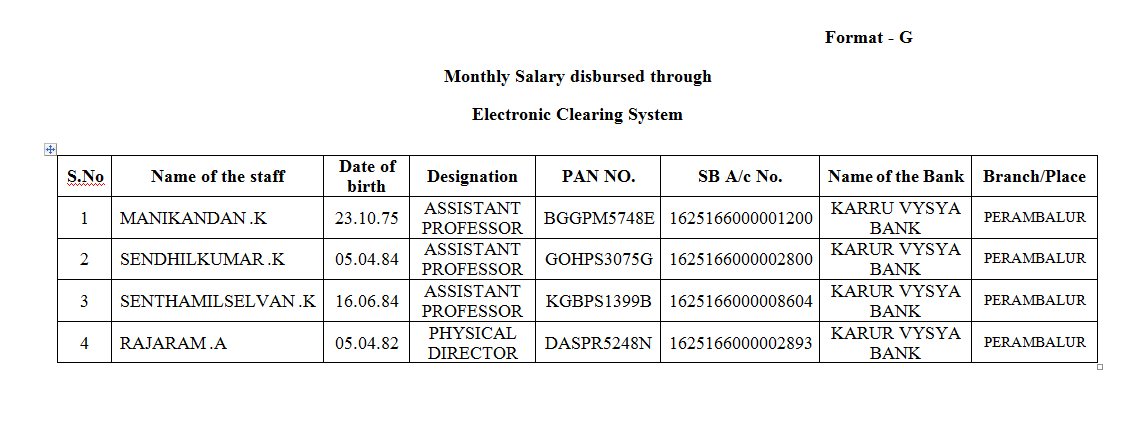Click the account number 1625166000008604
Screen dimensions: 1121x421
(x=740, y=301)
